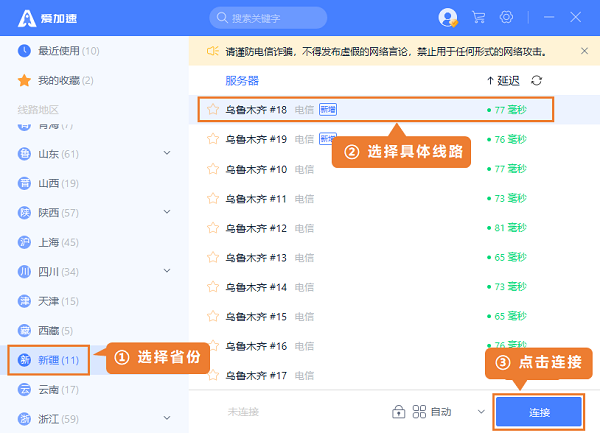
Task: Expand the 山东 region chevron
Action: (x=167, y=153)
